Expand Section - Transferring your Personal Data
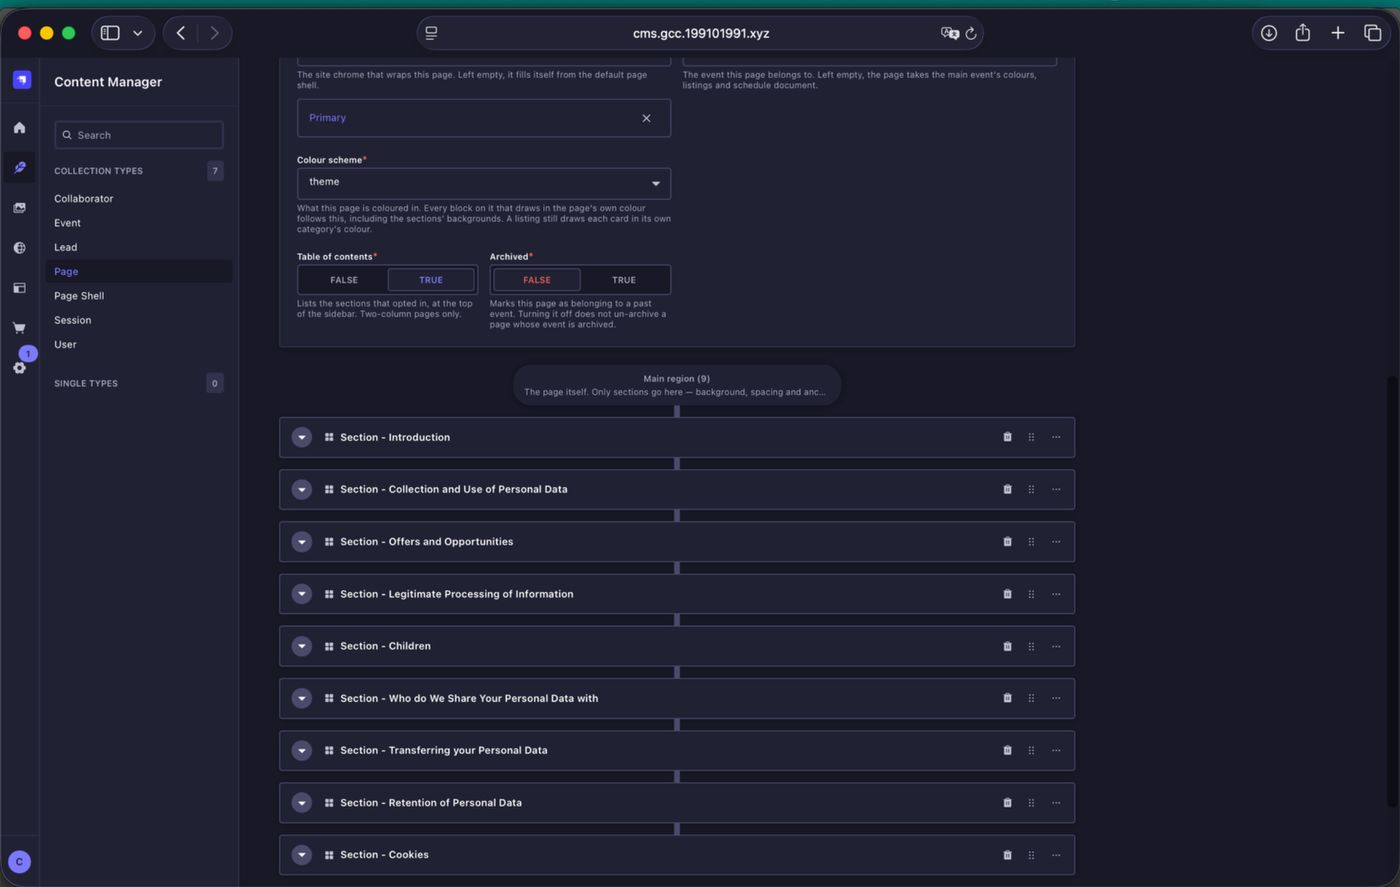Viewport: 1400px width, 887px height. [x=301, y=750]
